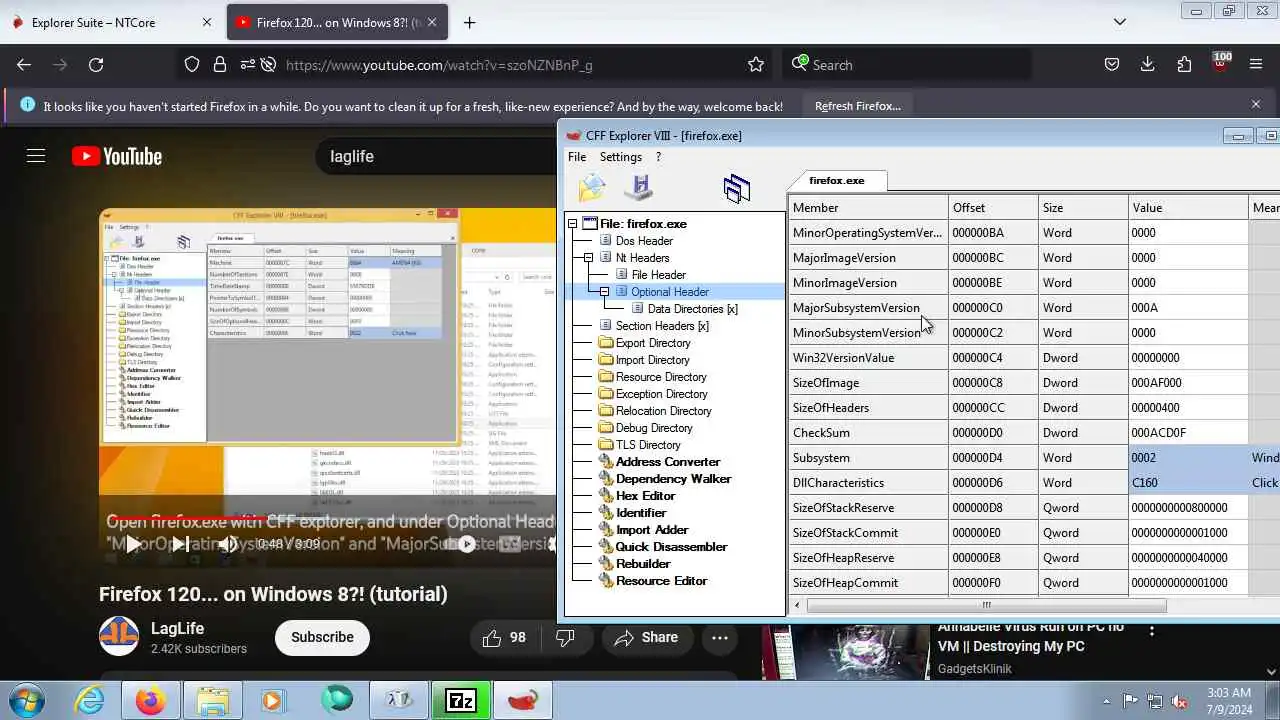Image resolution: width=1280 pixels, height=720 pixels.
Task: Select the Dos Header node
Action: tap(644, 241)
